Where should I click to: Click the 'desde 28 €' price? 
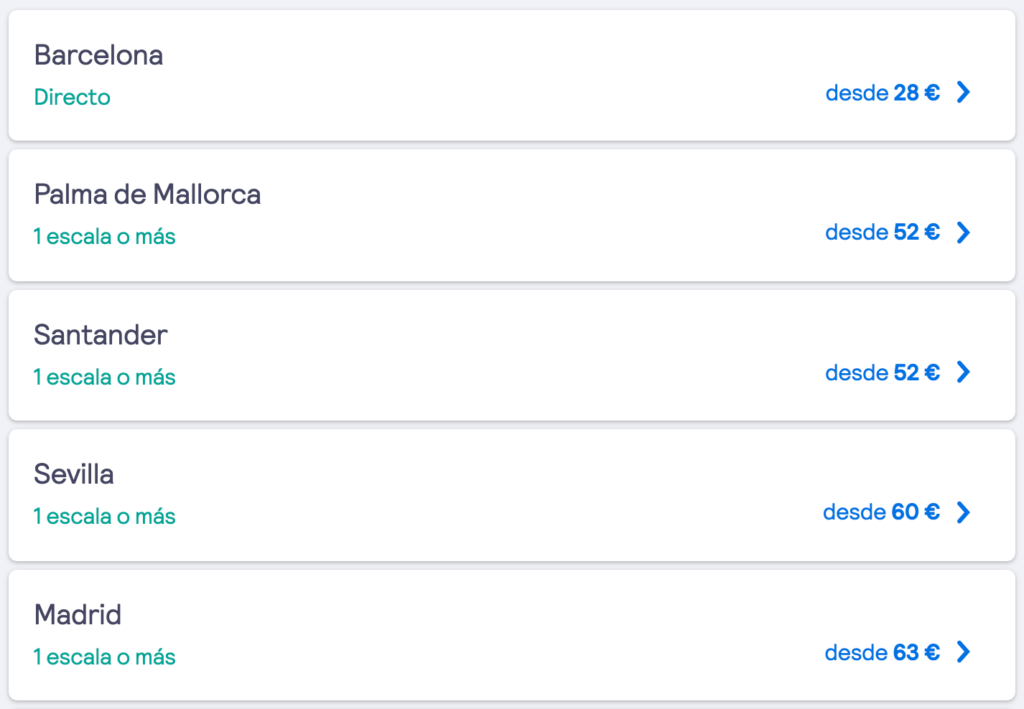pyautogui.click(x=882, y=93)
